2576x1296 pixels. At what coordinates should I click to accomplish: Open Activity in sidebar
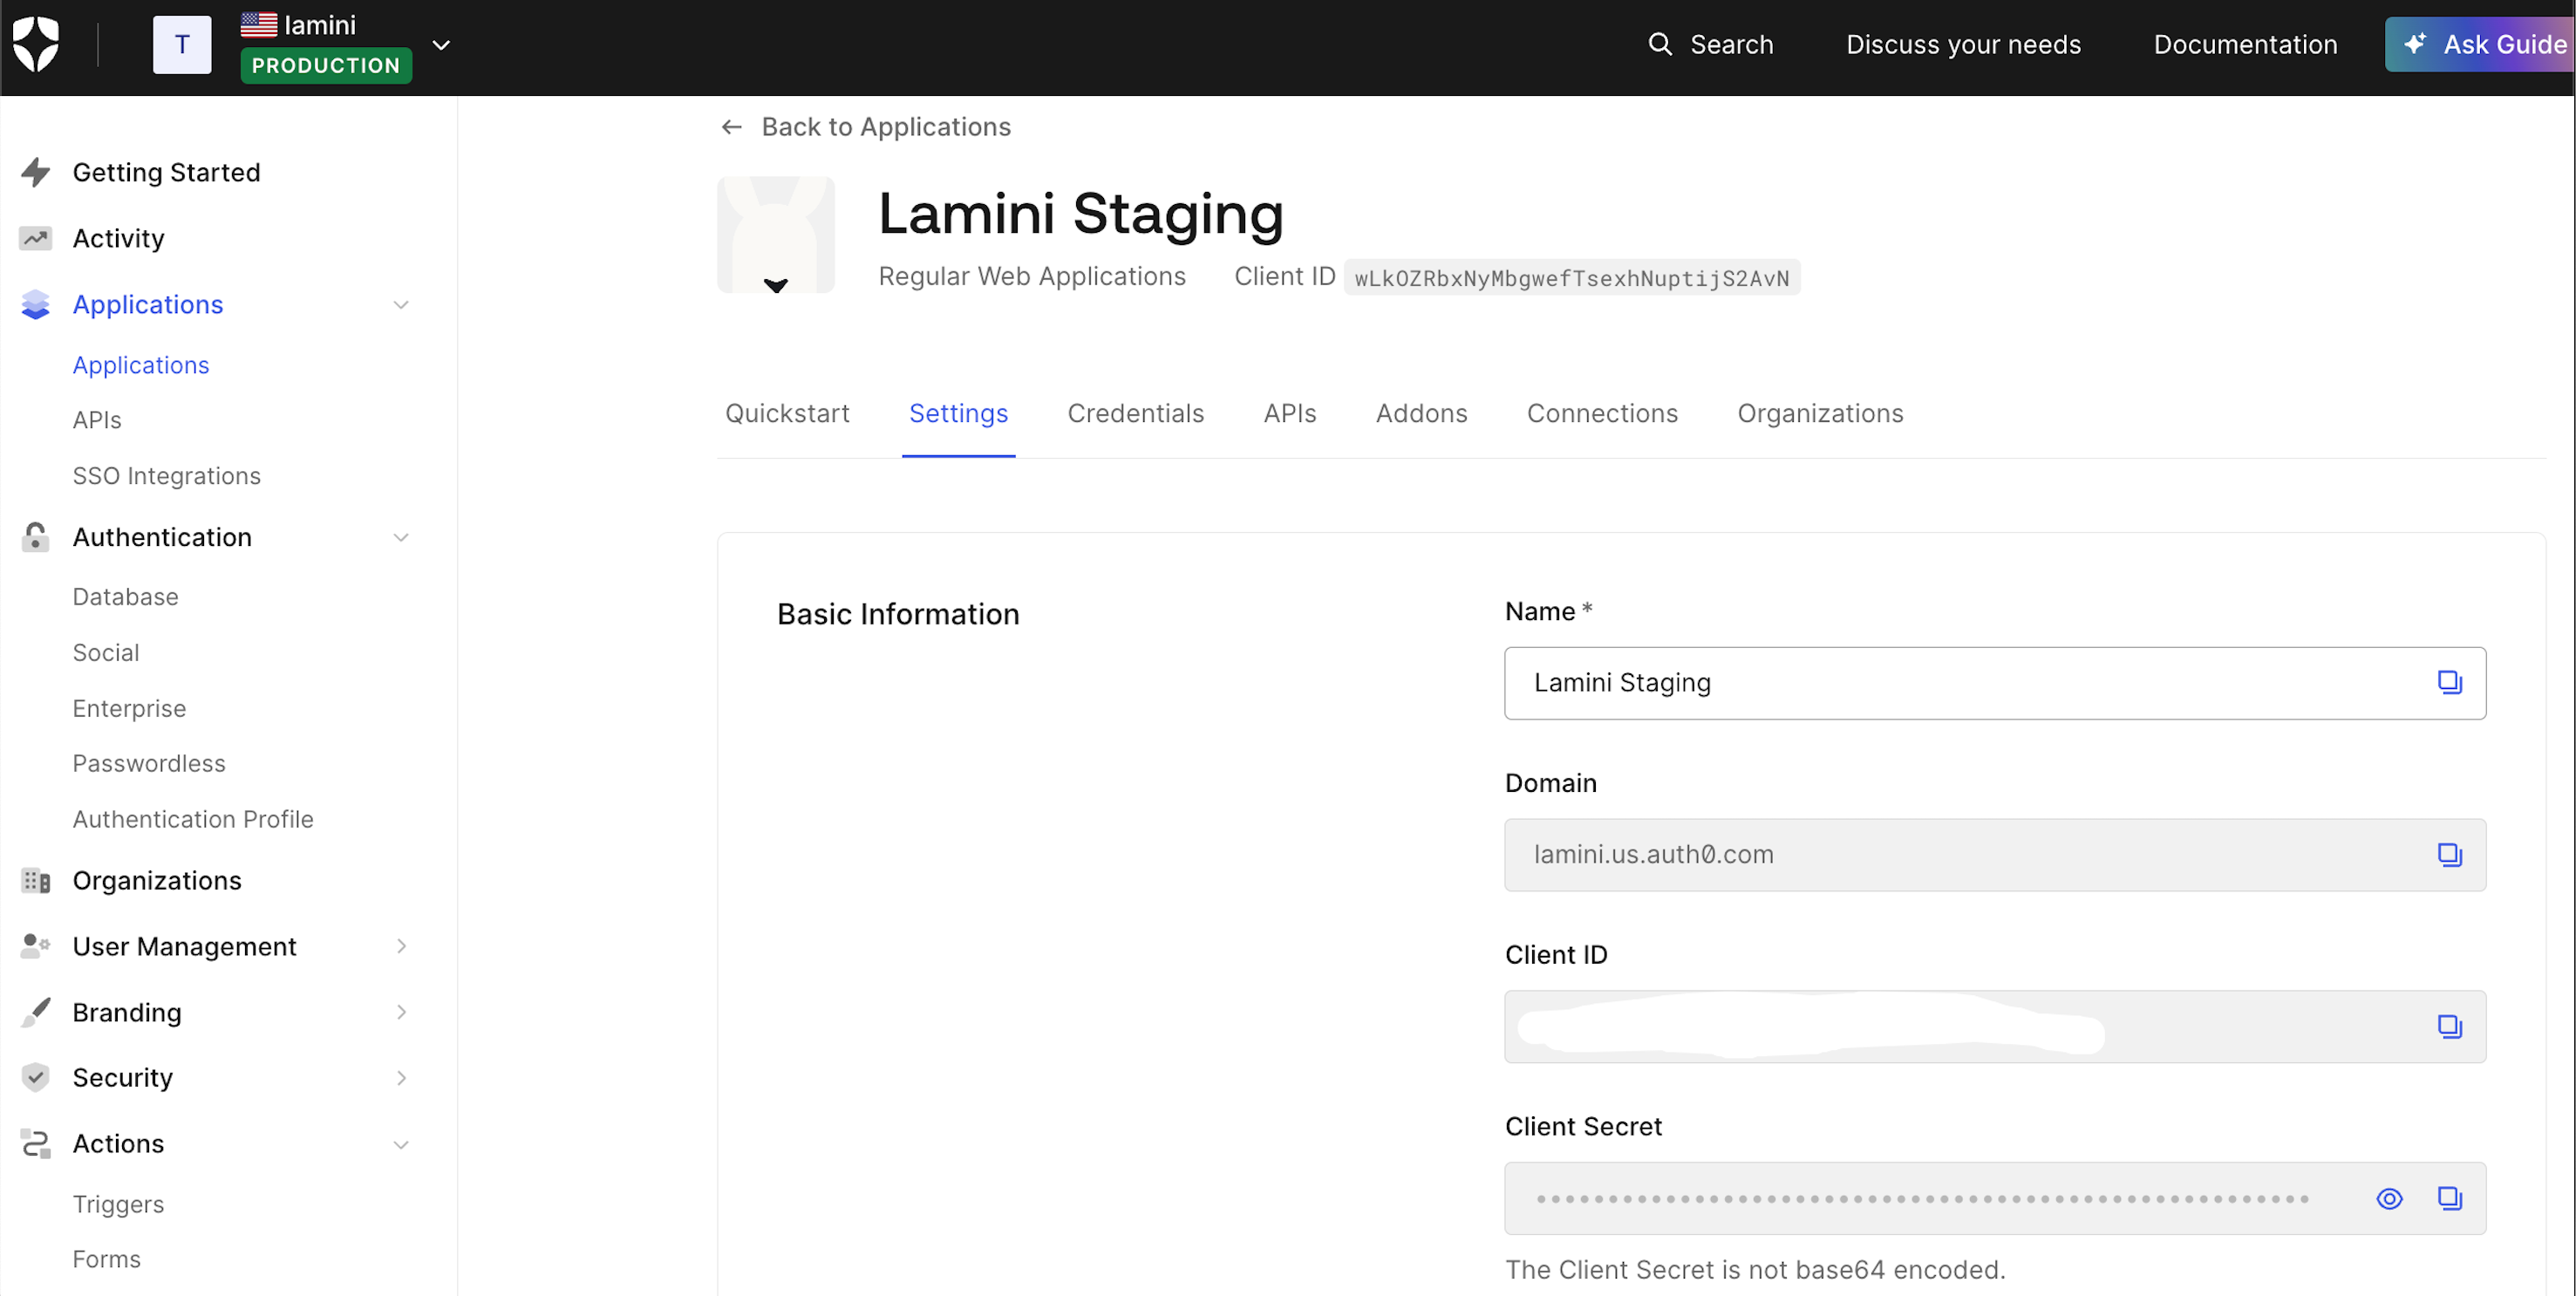pyautogui.click(x=118, y=238)
